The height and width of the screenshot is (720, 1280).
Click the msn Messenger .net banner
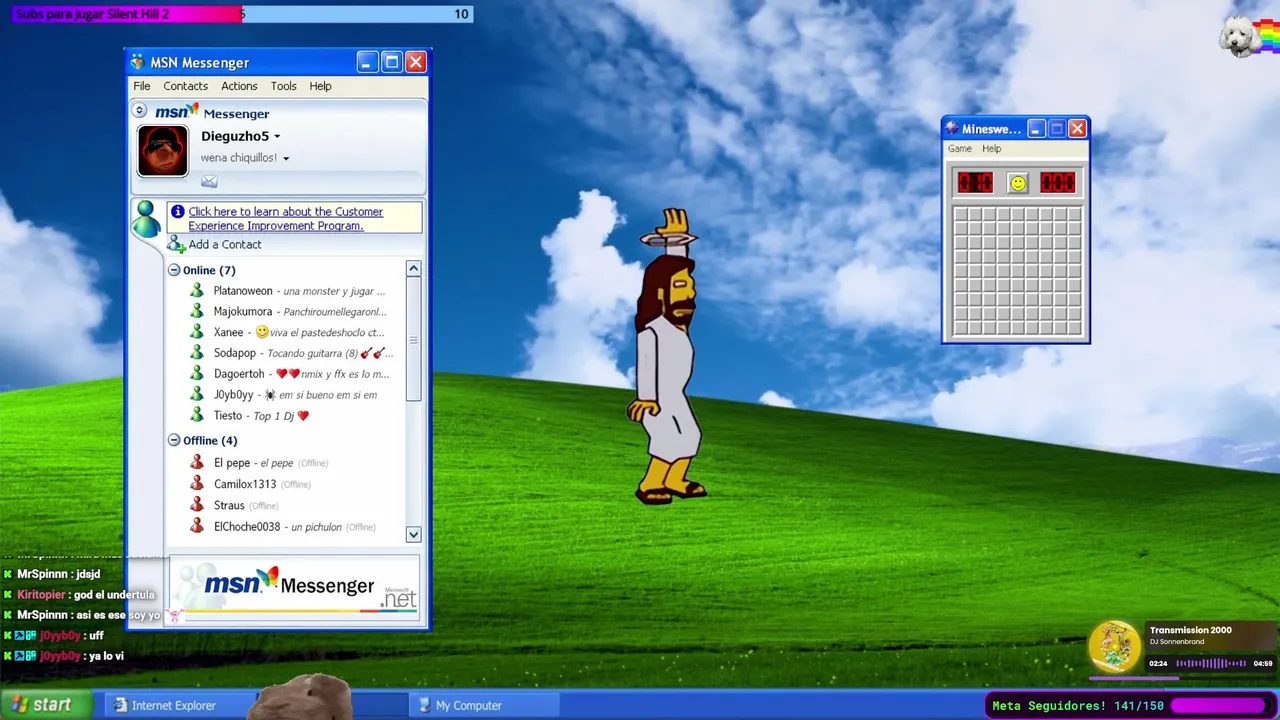(295, 587)
